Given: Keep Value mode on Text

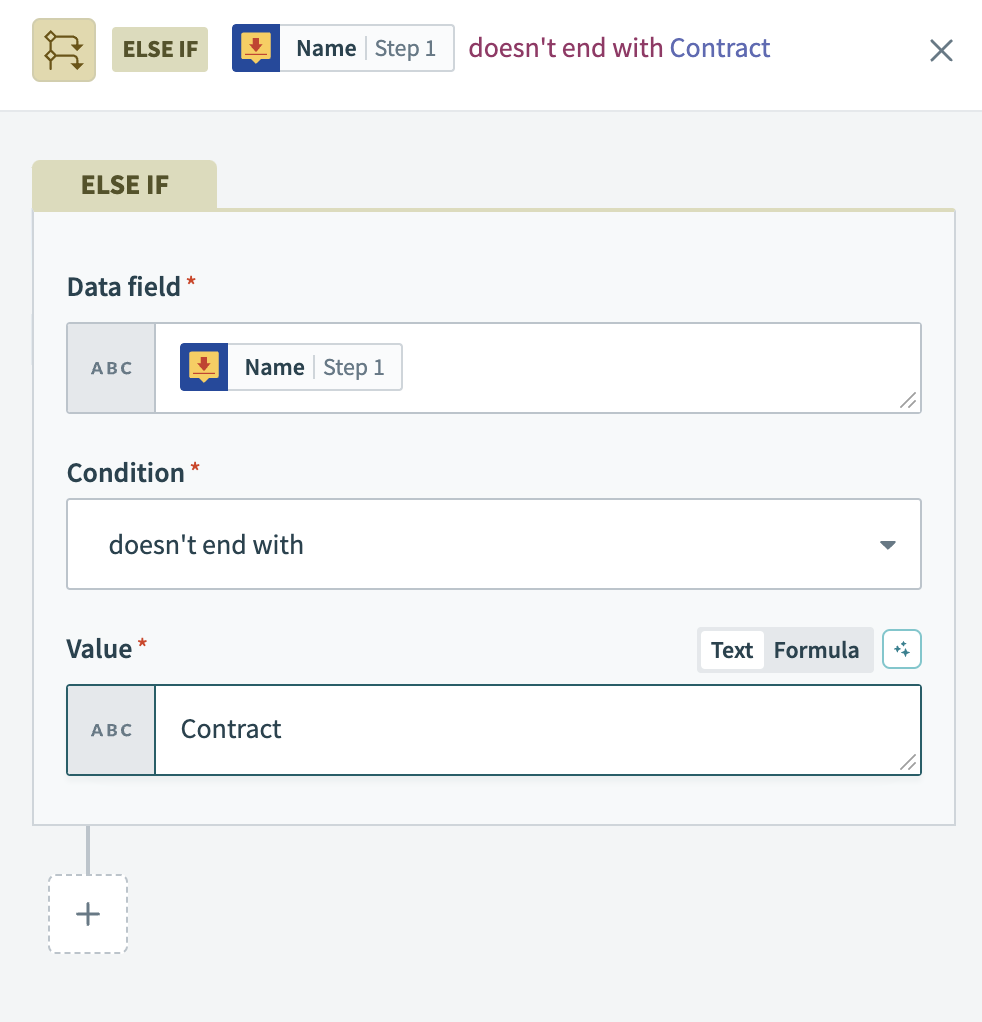Looking at the screenshot, I should (731, 650).
